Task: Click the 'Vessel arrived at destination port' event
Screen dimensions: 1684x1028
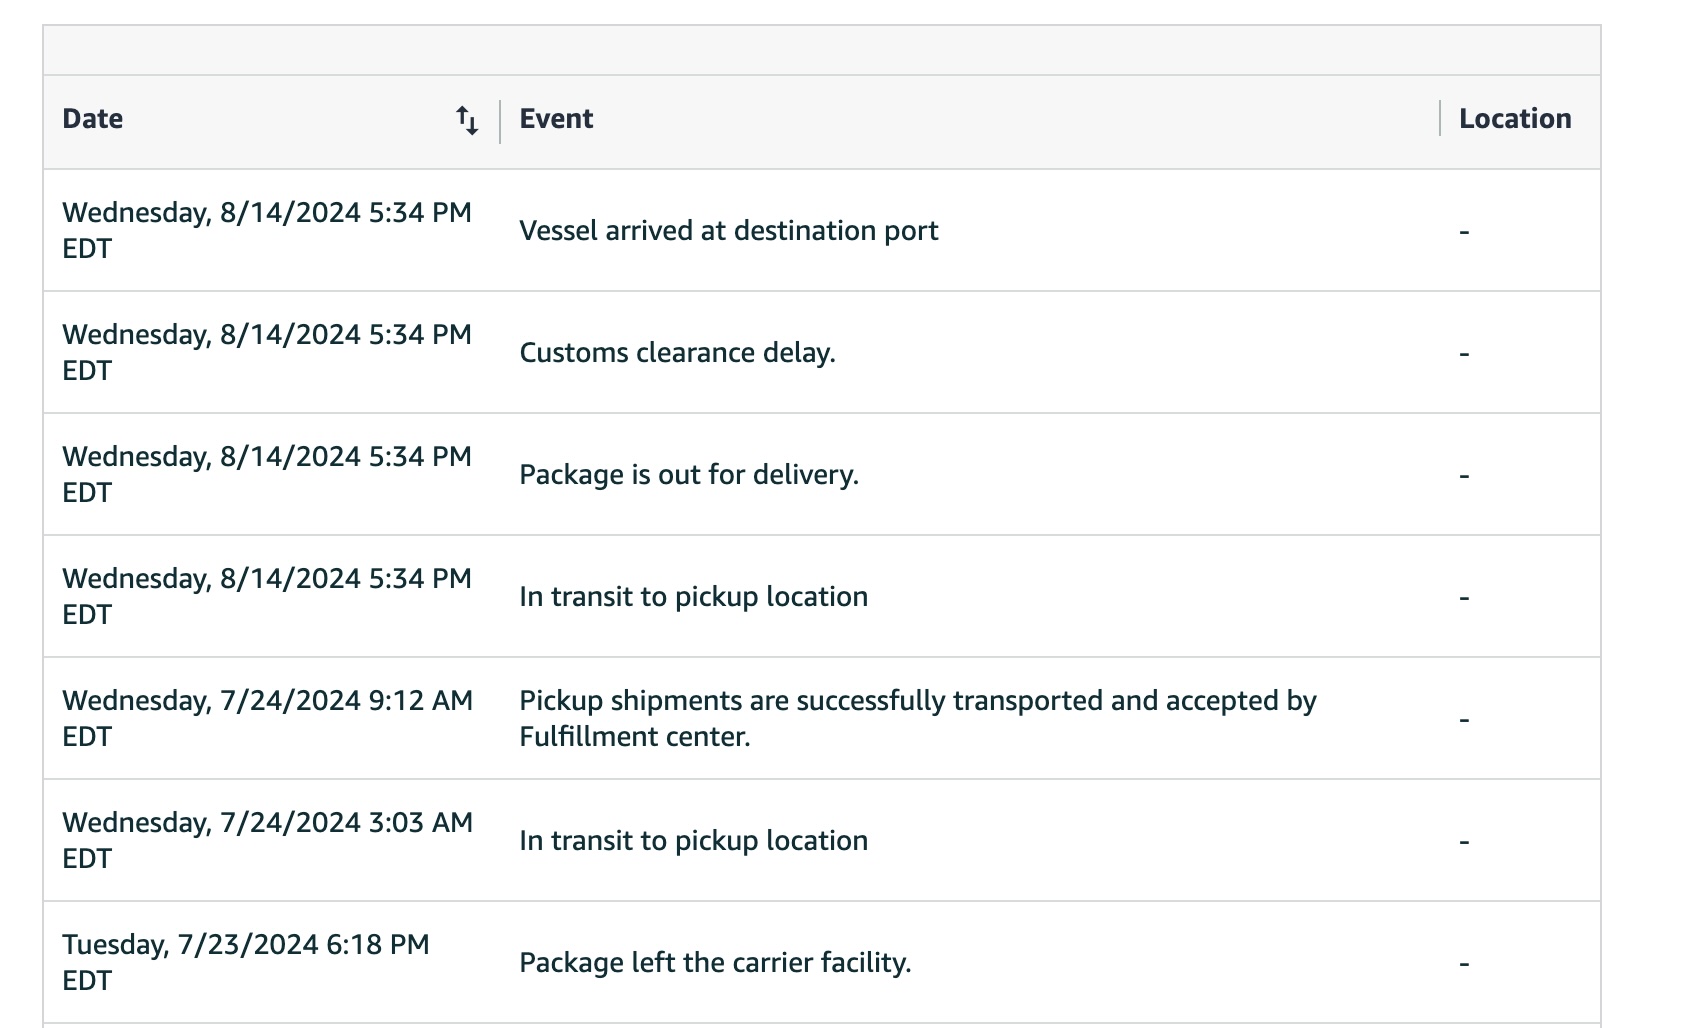Action: (x=728, y=231)
